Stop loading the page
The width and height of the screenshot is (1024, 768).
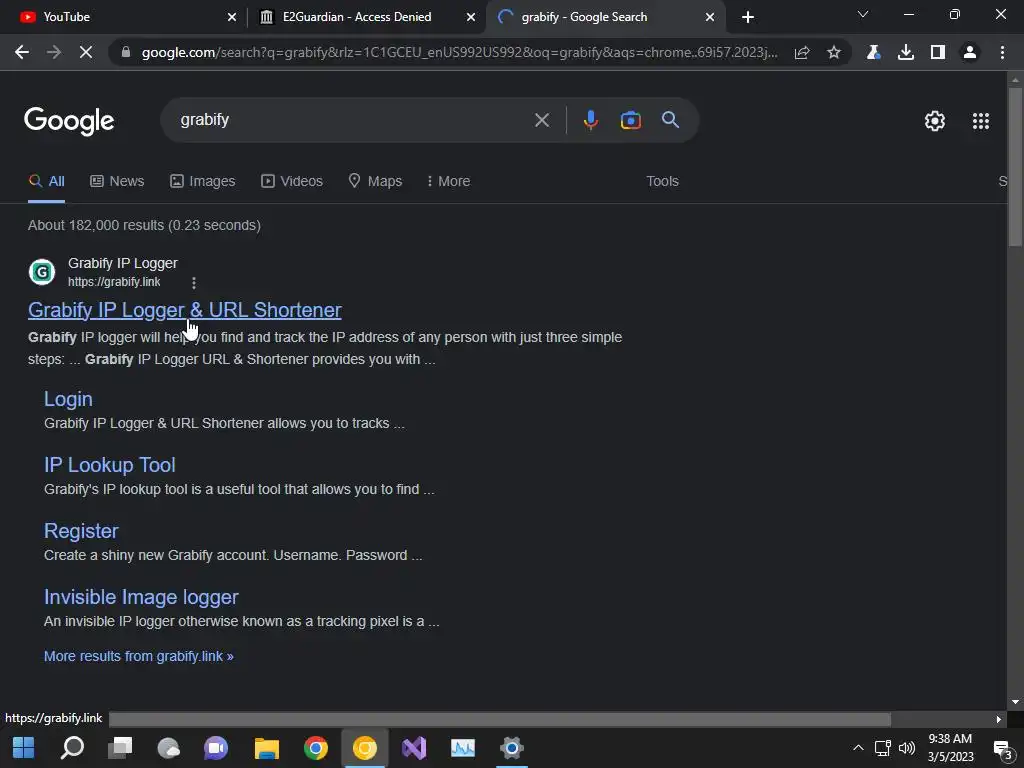click(86, 52)
